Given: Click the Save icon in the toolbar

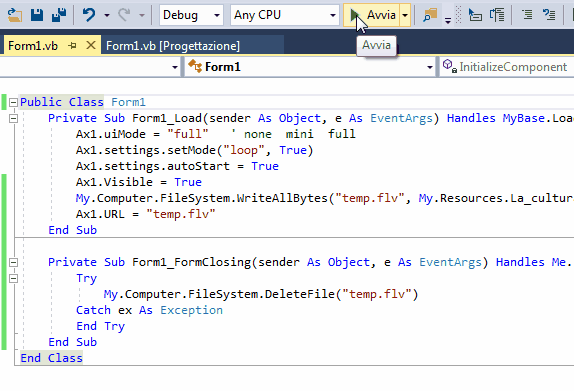Looking at the screenshot, I should coord(37,15).
